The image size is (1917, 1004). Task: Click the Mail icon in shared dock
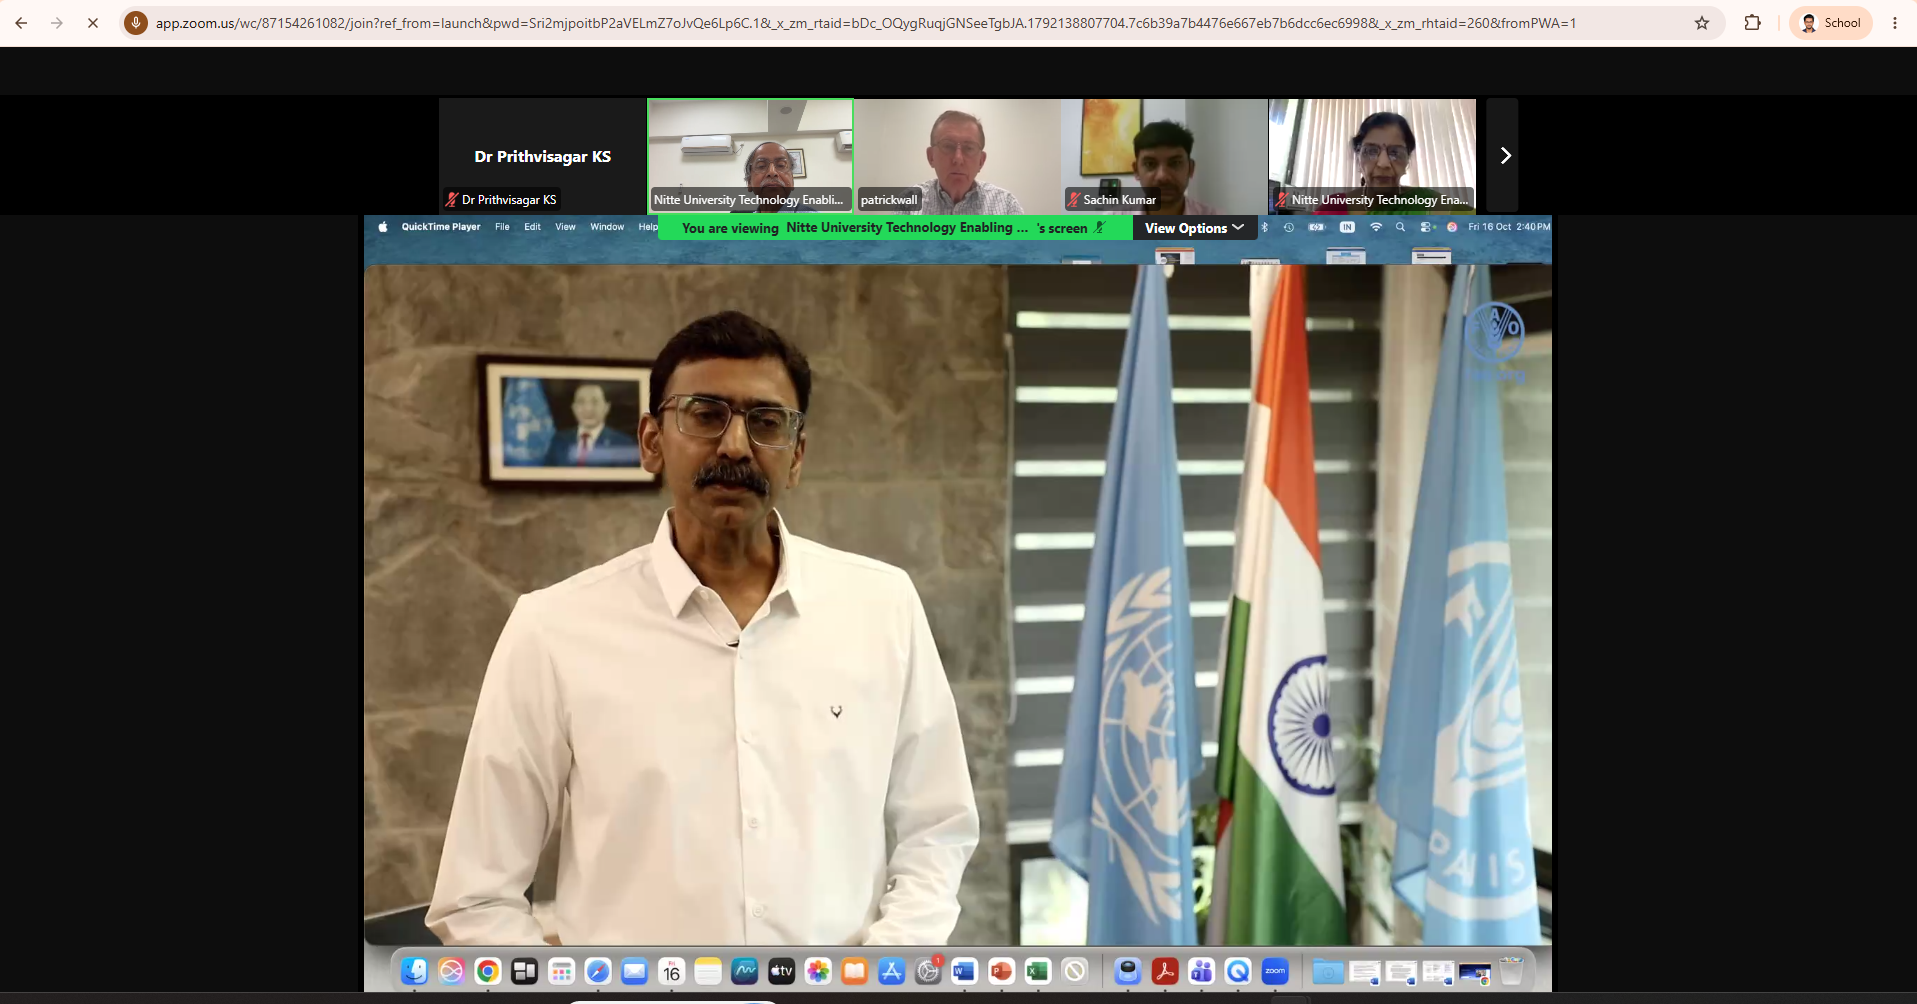(635, 970)
